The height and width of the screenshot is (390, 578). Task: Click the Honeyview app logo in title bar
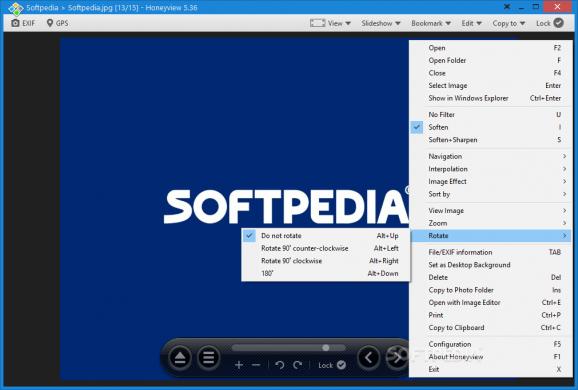coord(15,8)
